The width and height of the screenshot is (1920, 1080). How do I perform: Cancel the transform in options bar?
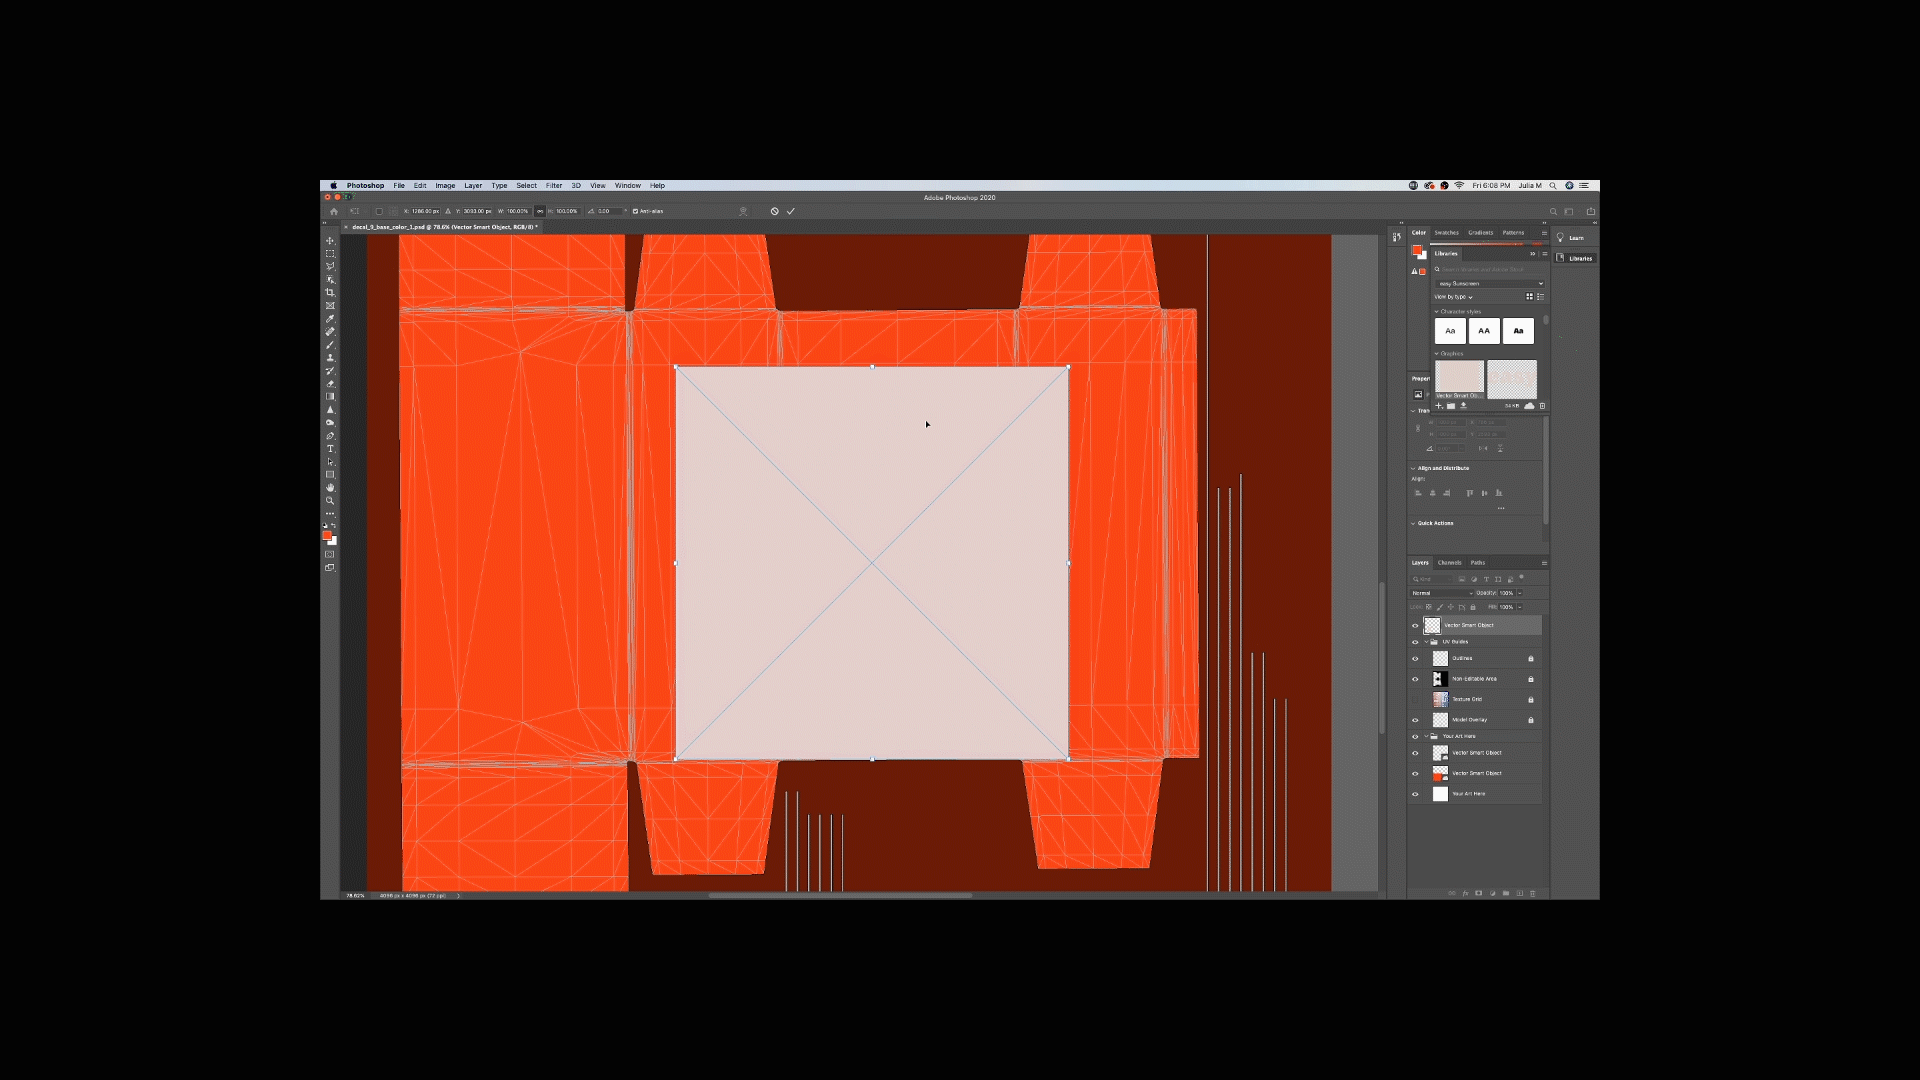tap(774, 211)
